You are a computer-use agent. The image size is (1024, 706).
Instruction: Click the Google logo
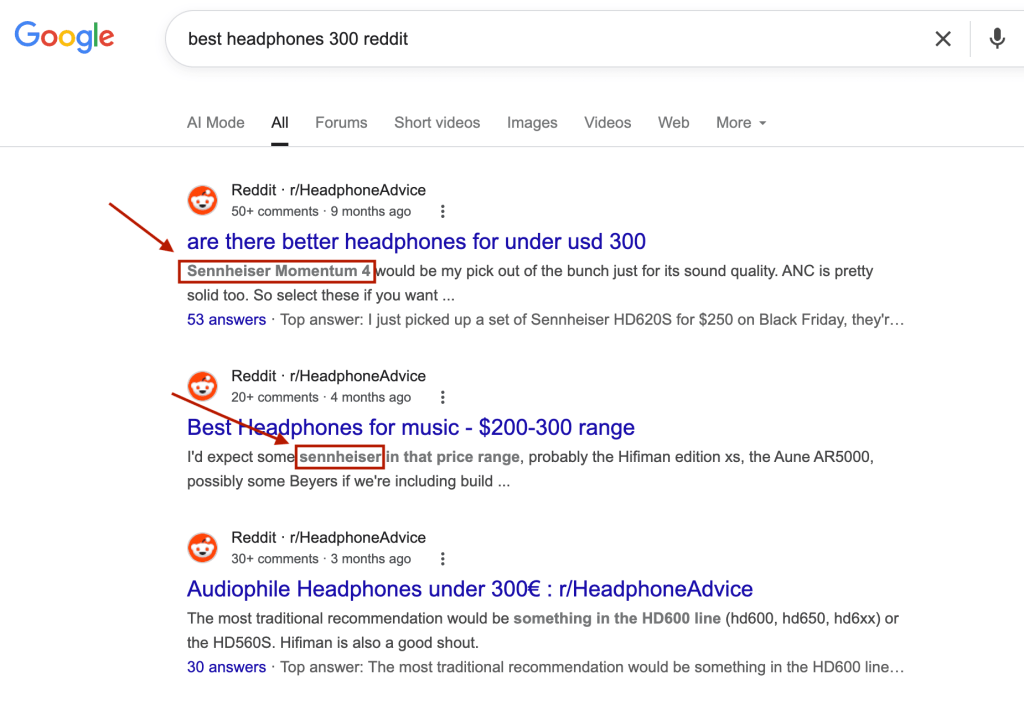click(x=64, y=37)
